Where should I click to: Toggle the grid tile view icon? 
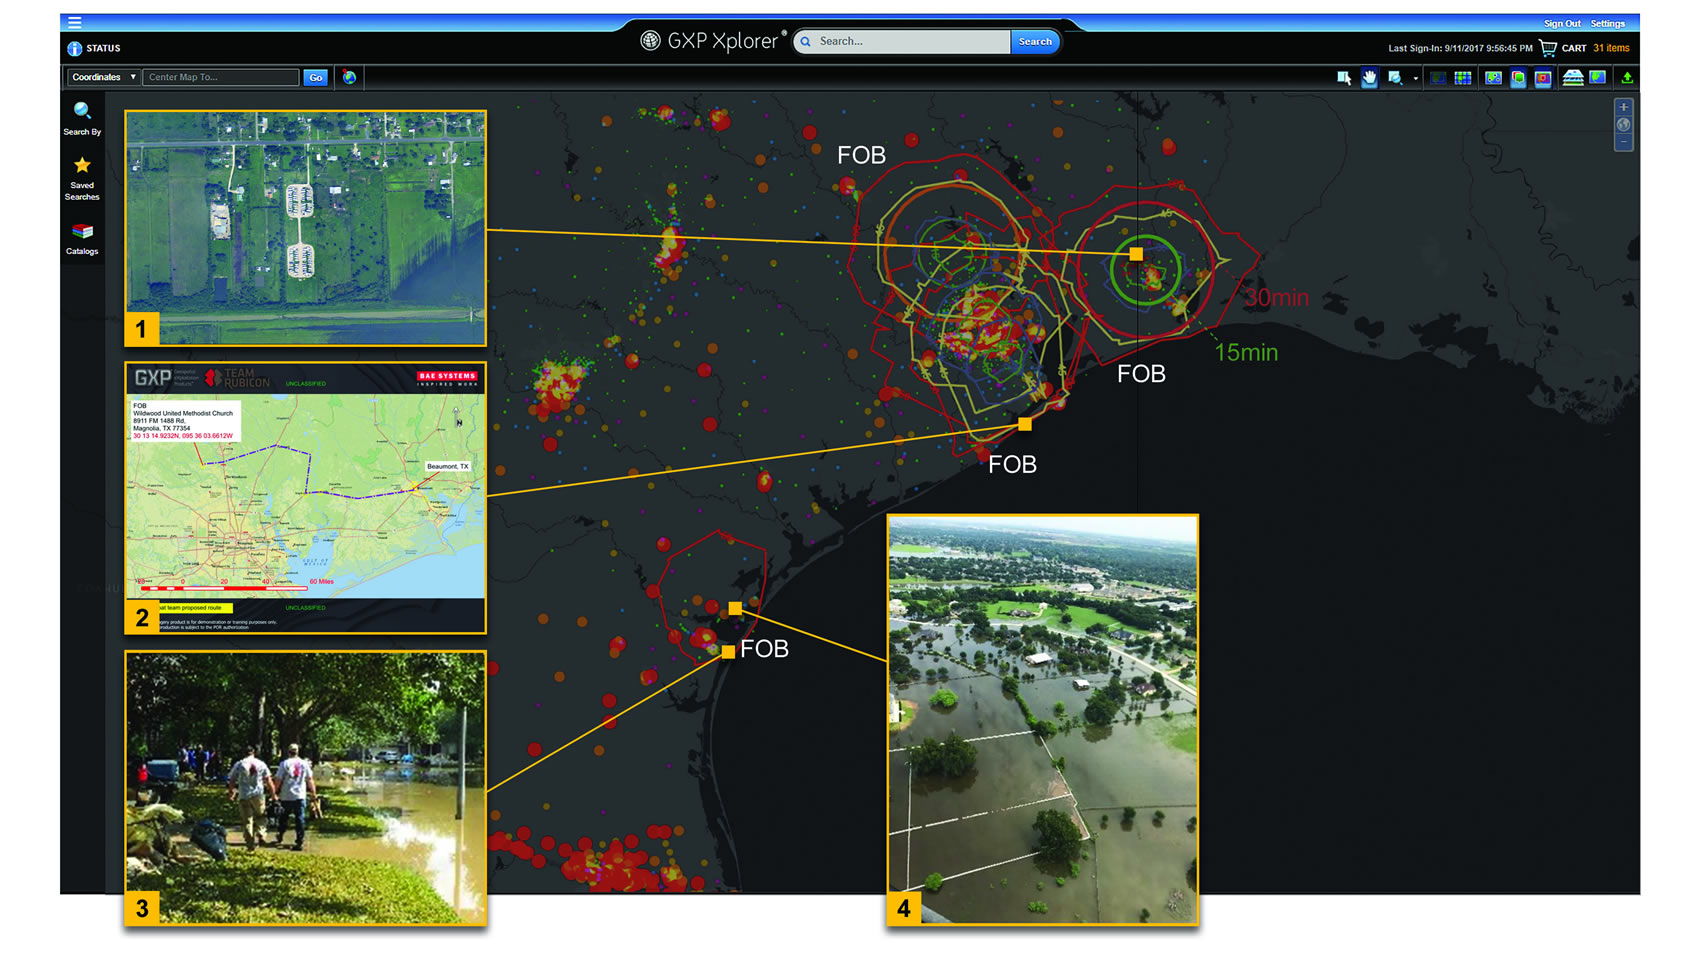[x=1462, y=77]
